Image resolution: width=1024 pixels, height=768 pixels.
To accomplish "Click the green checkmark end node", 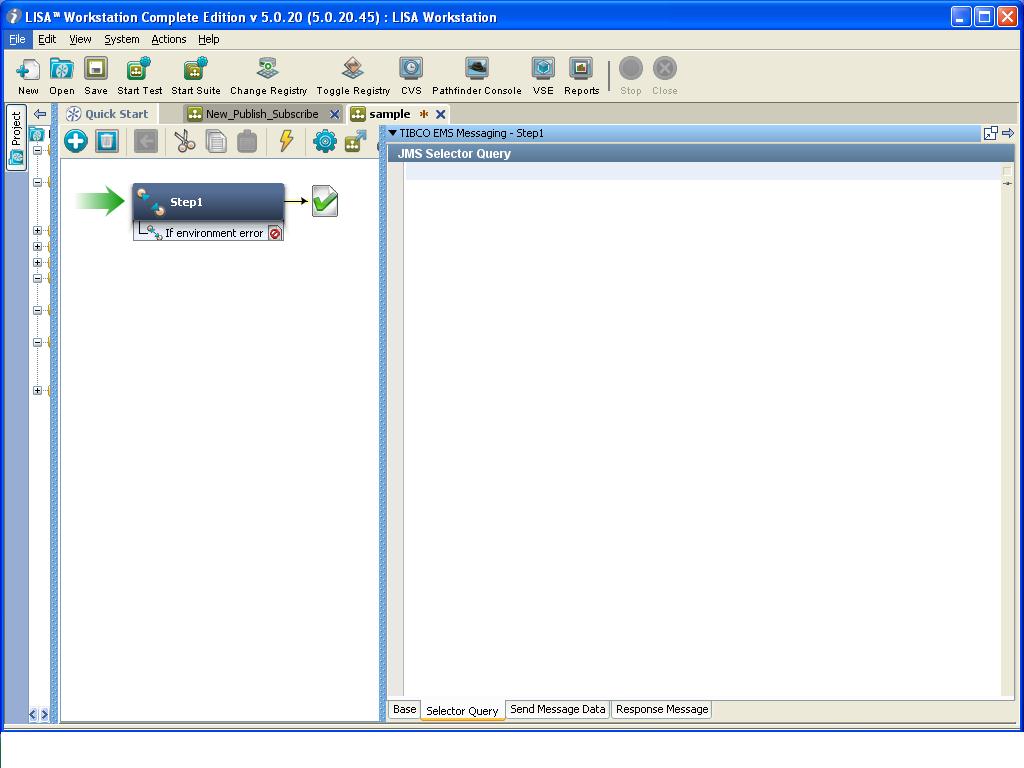I will pos(325,201).
